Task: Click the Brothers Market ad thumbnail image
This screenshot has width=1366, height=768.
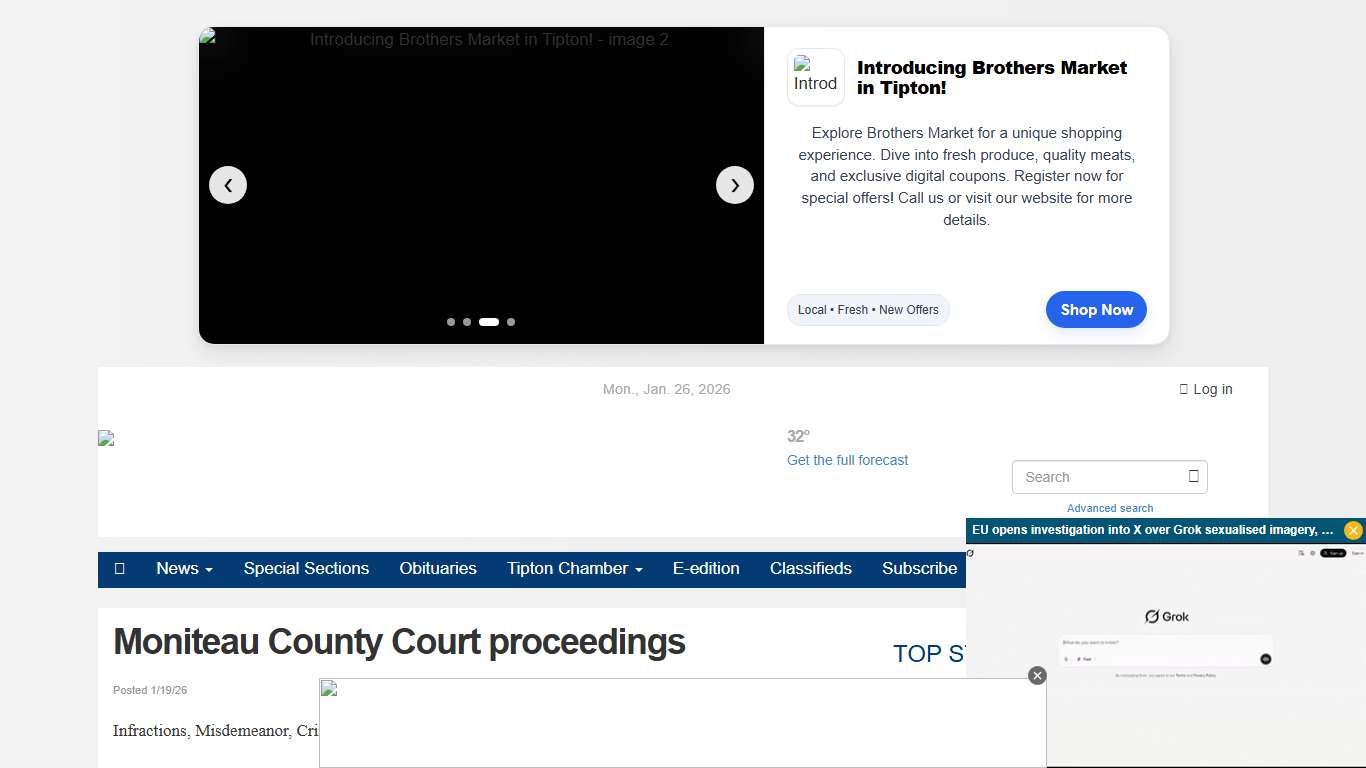Action: tap(815, 77)
